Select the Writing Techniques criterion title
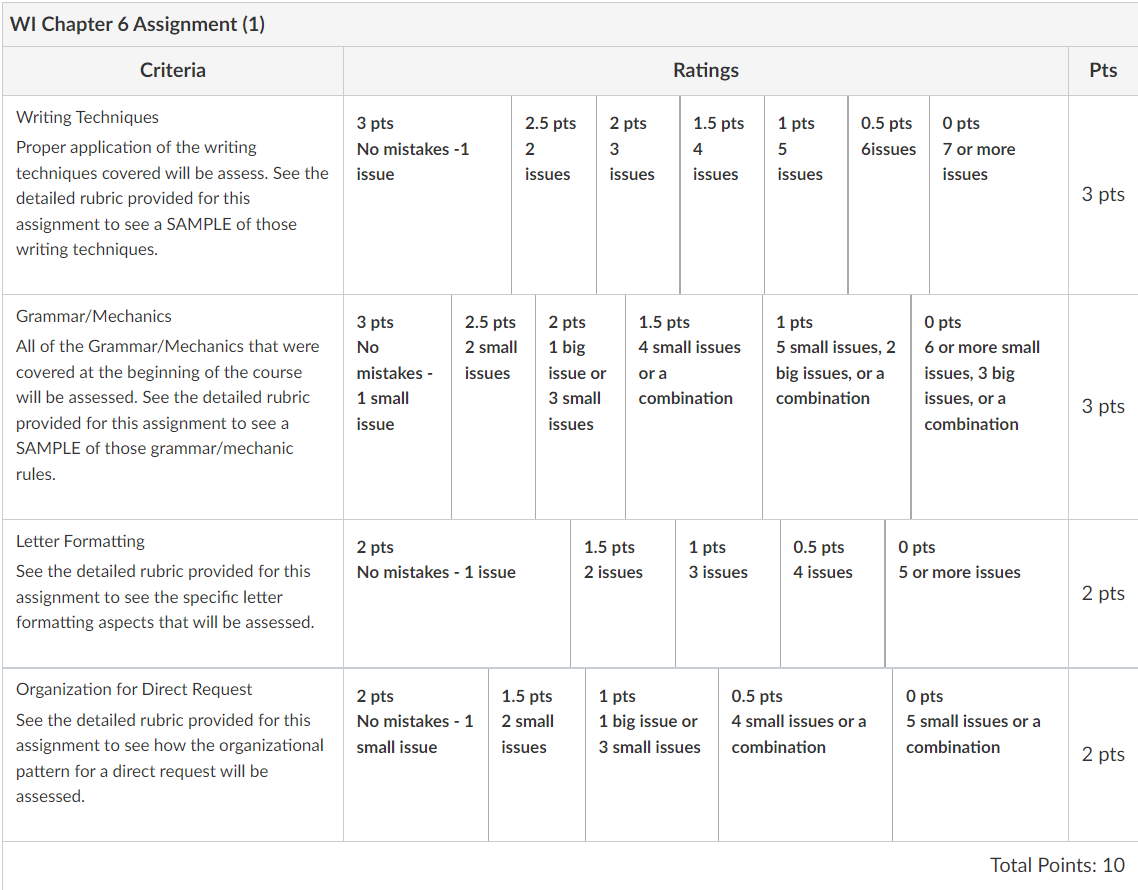 [x=87, y=117]
